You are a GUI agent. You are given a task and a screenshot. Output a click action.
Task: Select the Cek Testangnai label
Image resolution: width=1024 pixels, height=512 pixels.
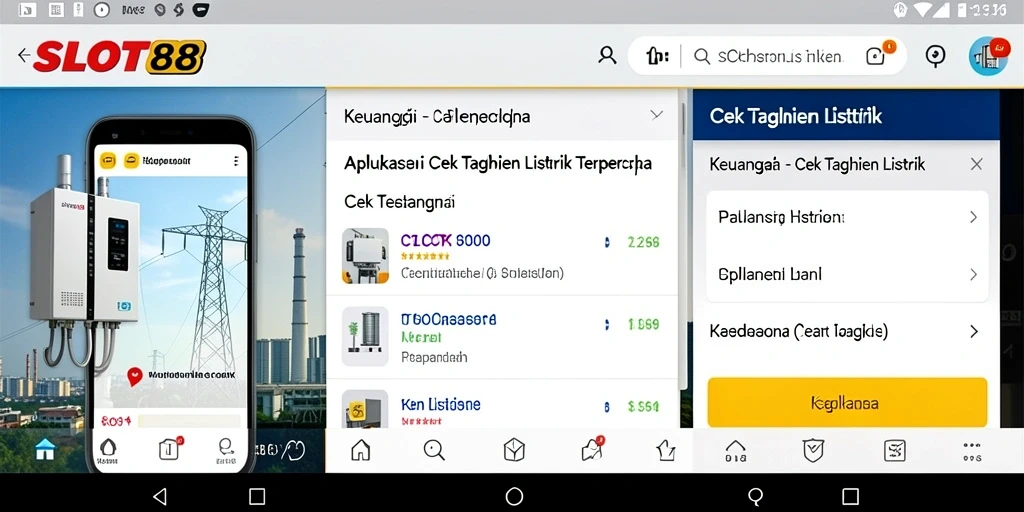click(400, 202)
